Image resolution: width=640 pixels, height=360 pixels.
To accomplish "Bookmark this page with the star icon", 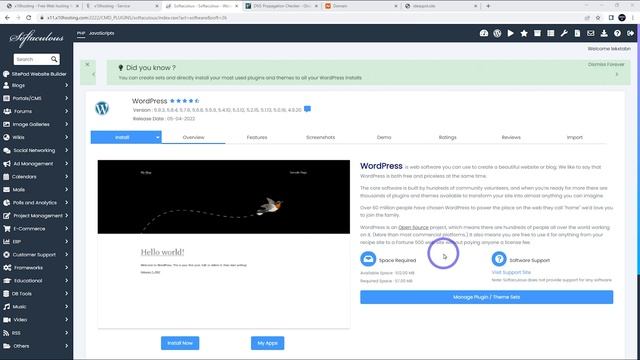I will point(598,18).
